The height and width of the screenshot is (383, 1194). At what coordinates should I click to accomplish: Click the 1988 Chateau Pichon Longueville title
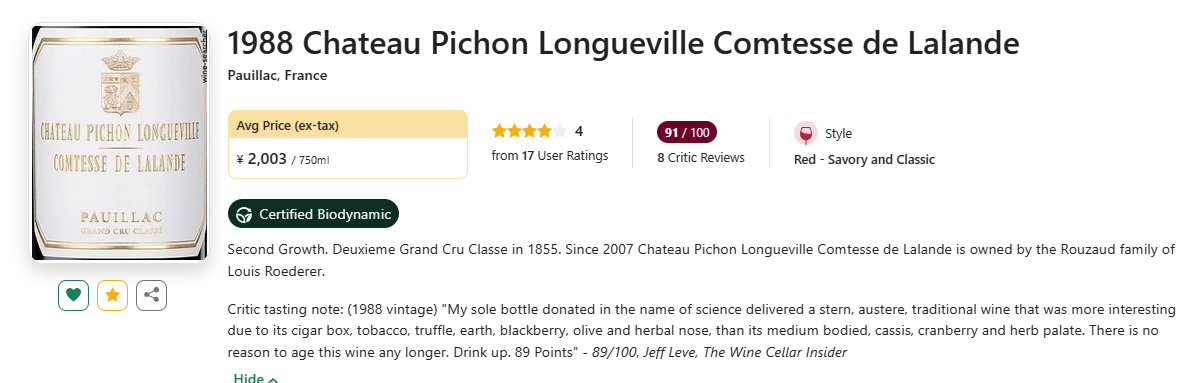623,43
